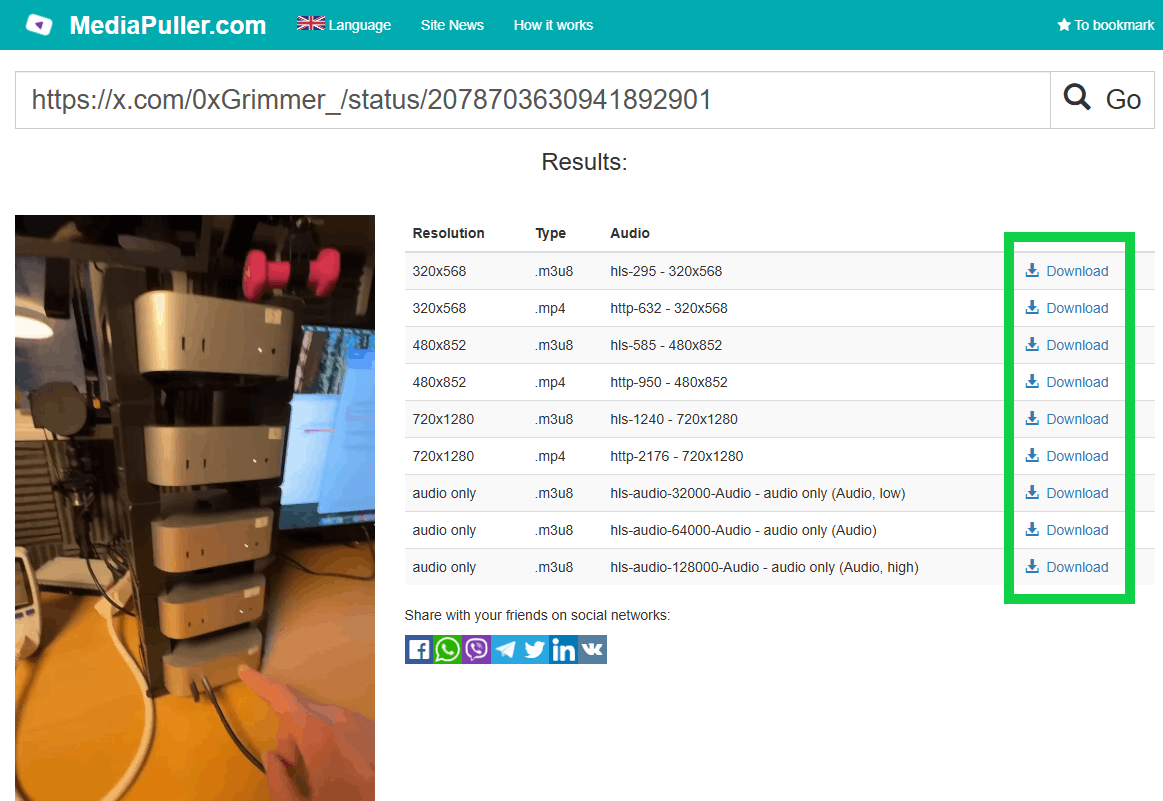
Task: Download the 320x568 .mp4 http-632 file
Action: coord(1067,308)
